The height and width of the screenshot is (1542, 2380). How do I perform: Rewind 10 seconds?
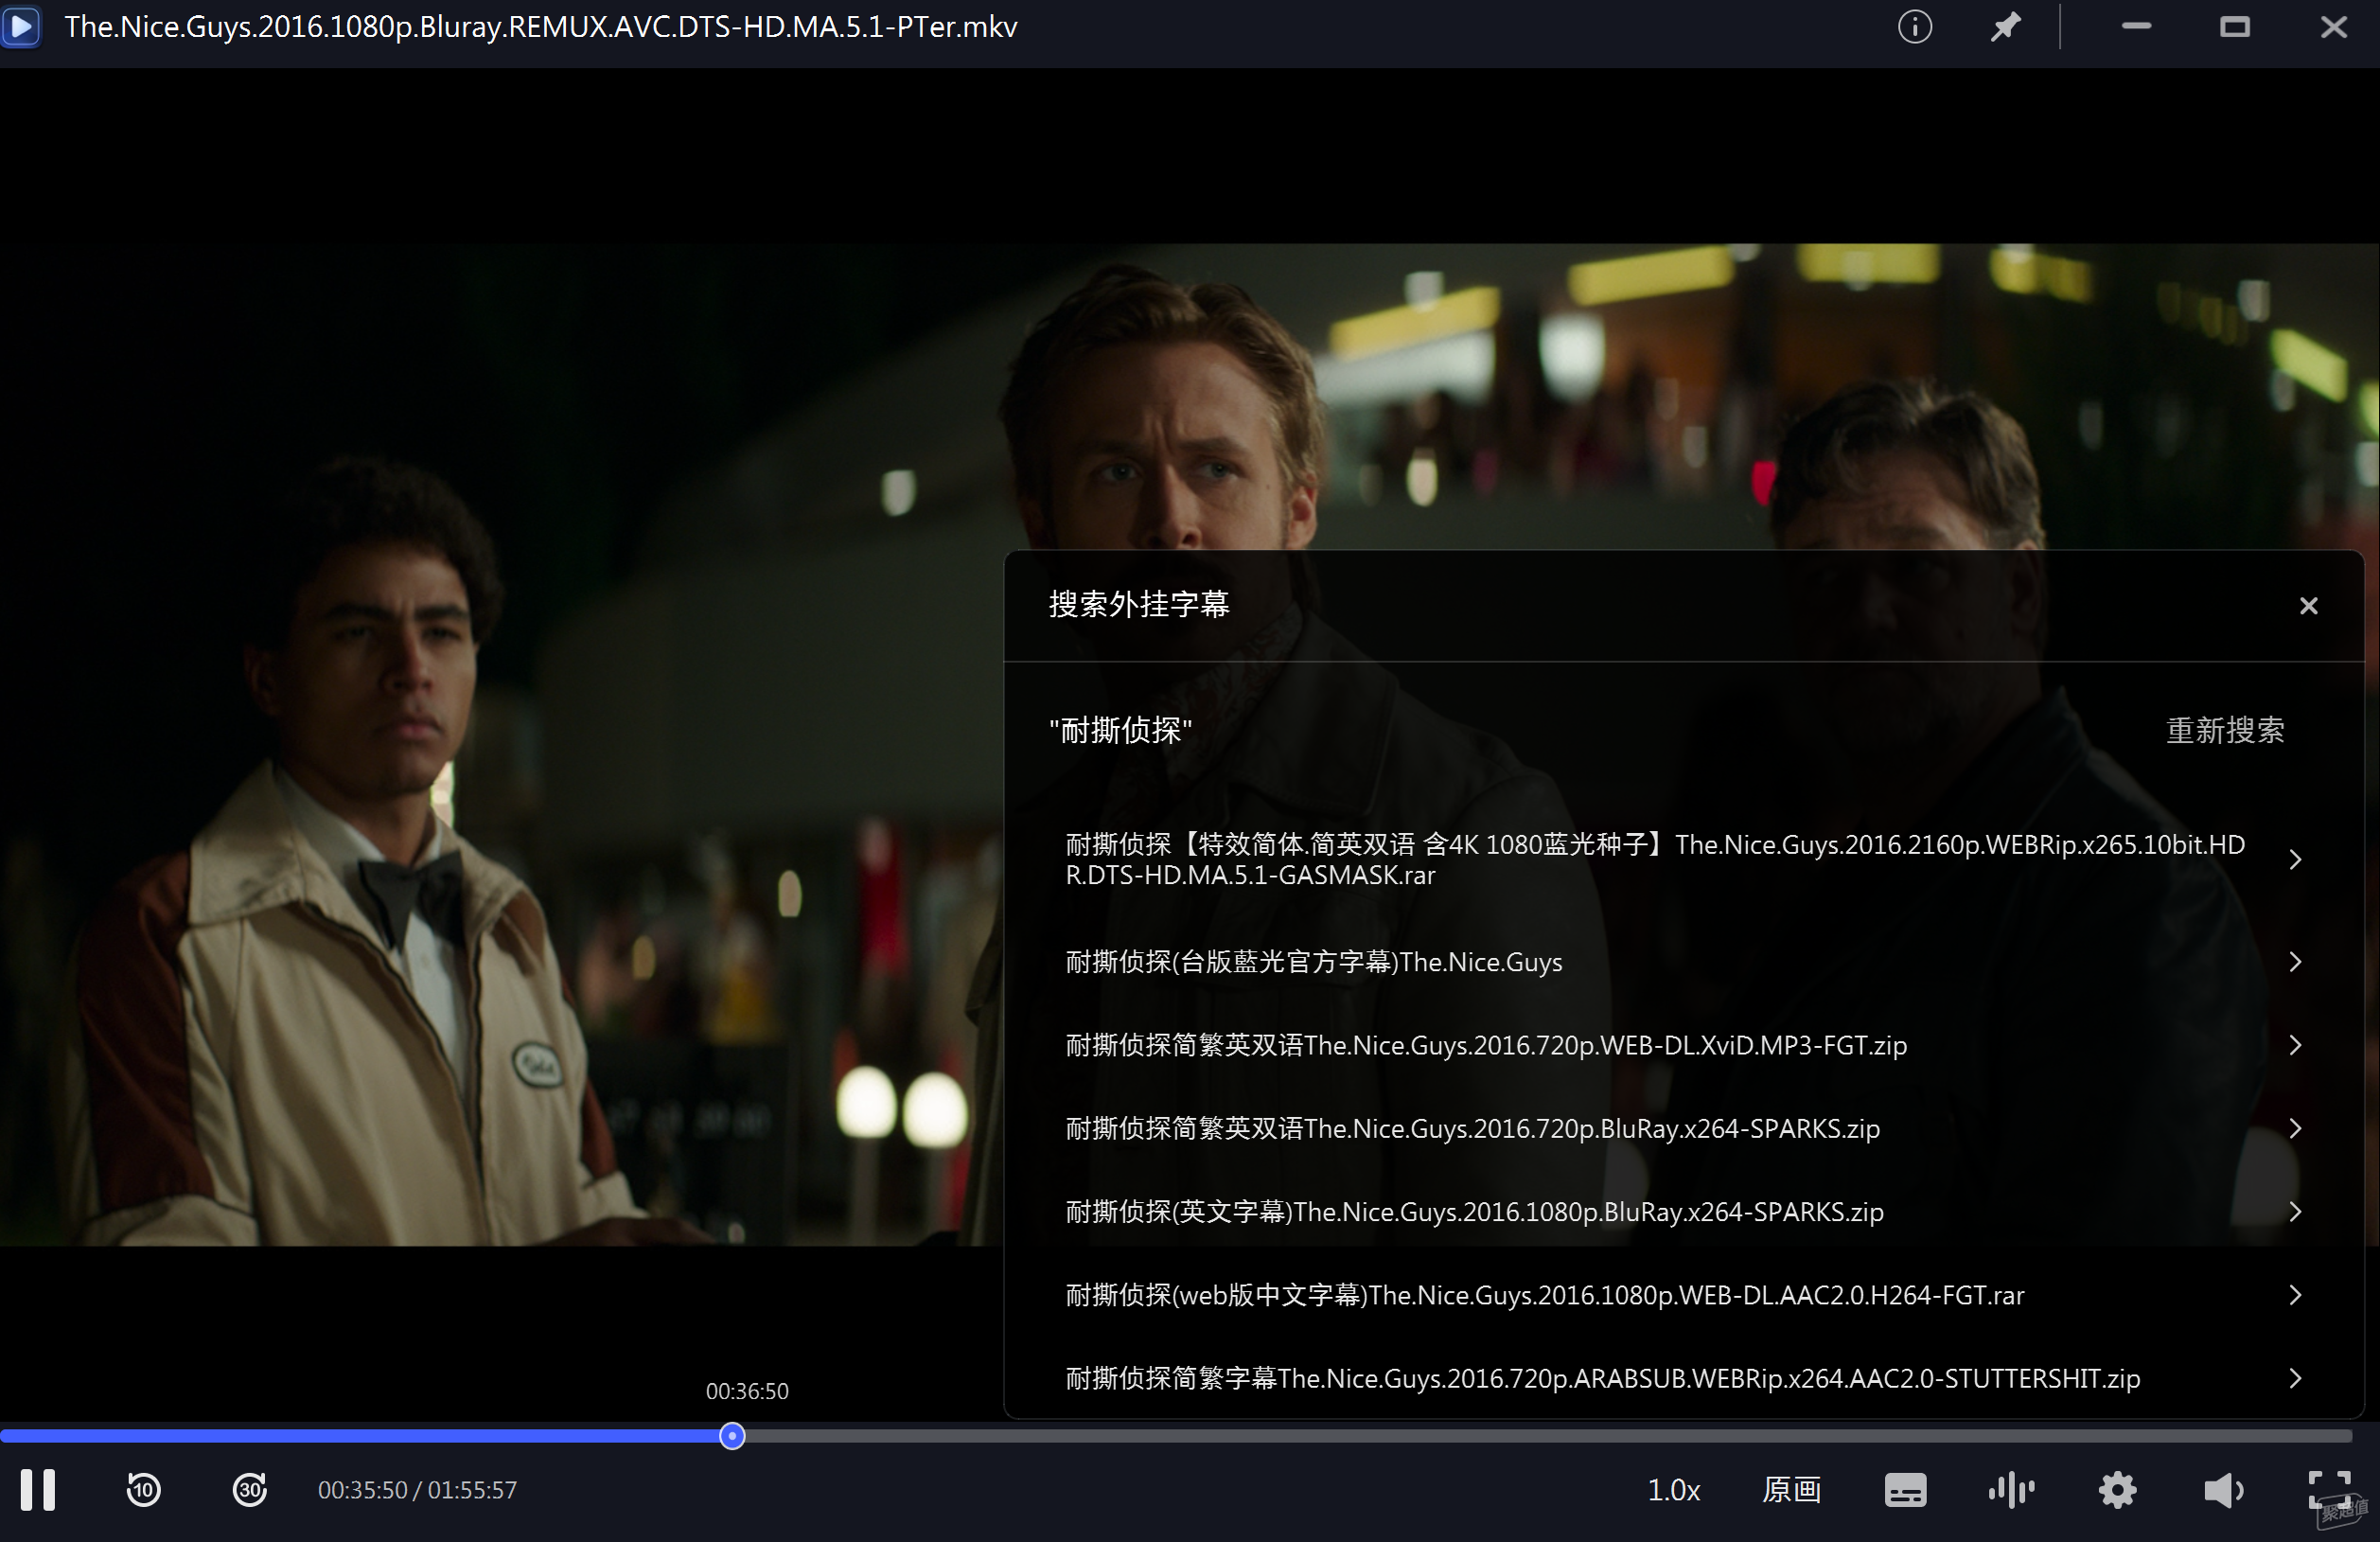(x=144, y=1490)
